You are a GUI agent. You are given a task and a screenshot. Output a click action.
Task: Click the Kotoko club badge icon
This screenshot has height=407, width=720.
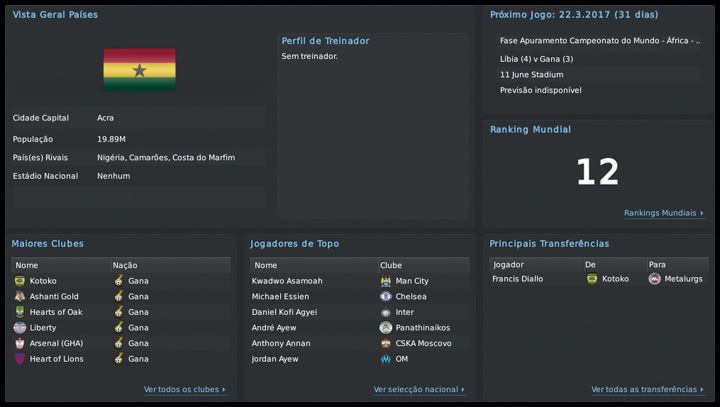point(19,281)
